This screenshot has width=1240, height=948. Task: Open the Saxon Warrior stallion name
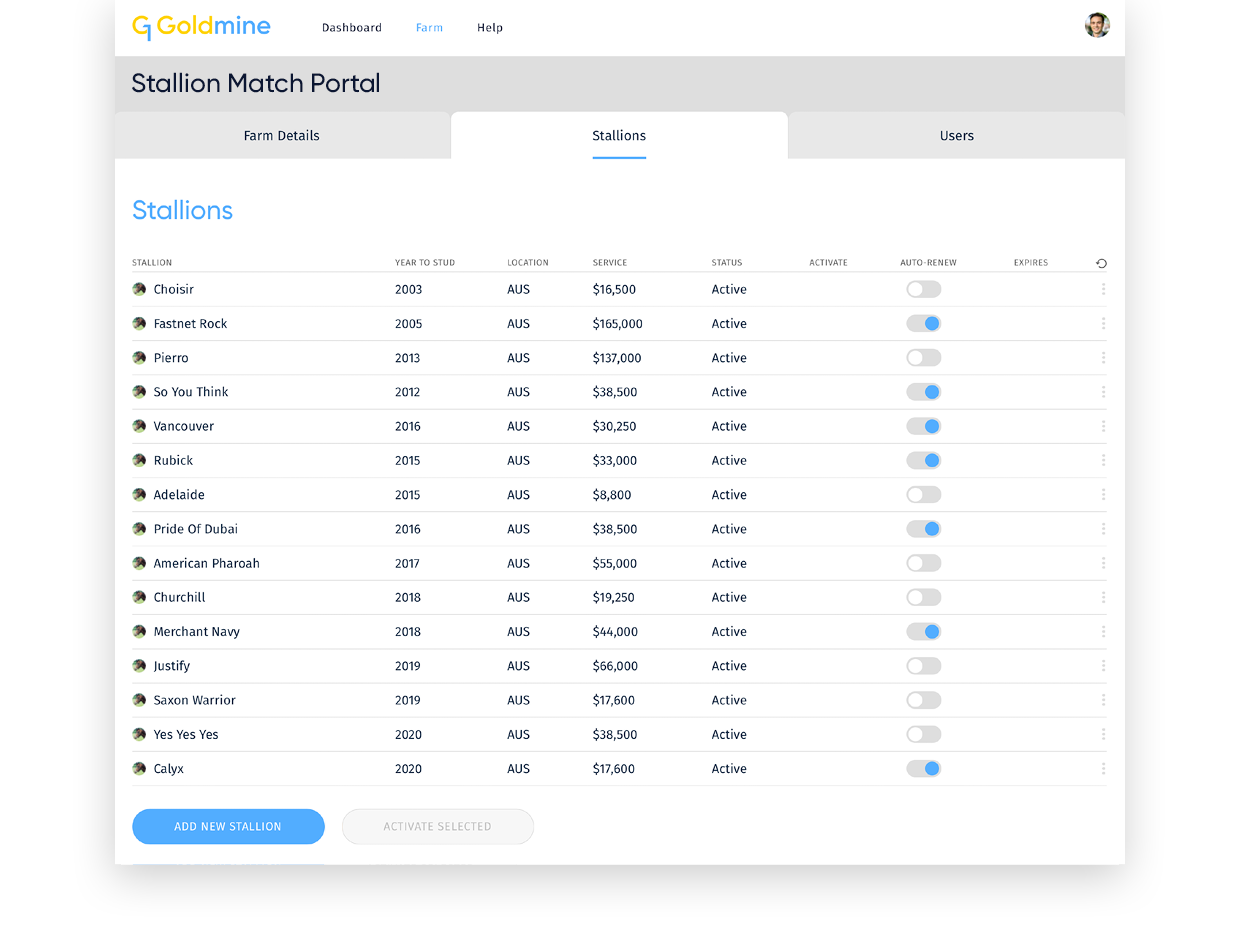195,700
